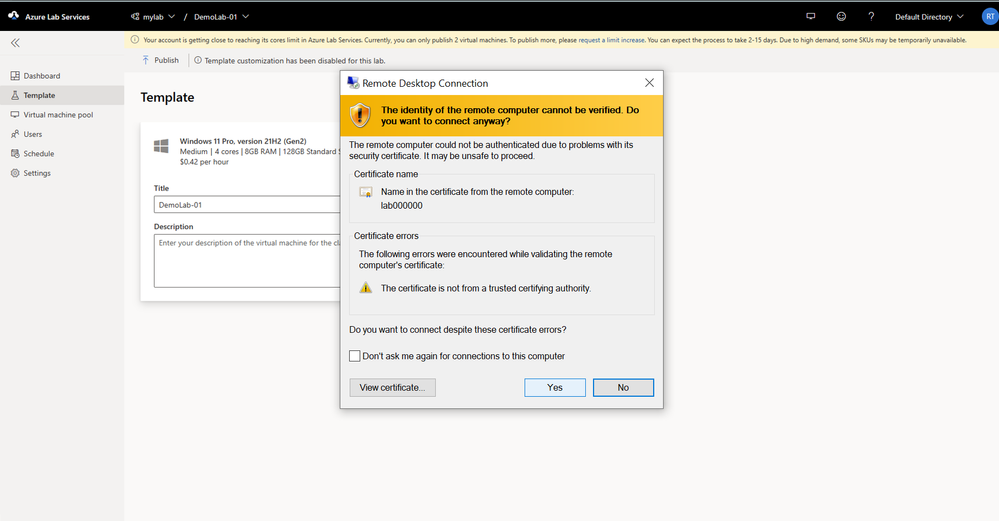Click the Remote Desktop Connection title icon
Image resolution: width=999 pixels, height=521 pixels.
tap(353, 83)
